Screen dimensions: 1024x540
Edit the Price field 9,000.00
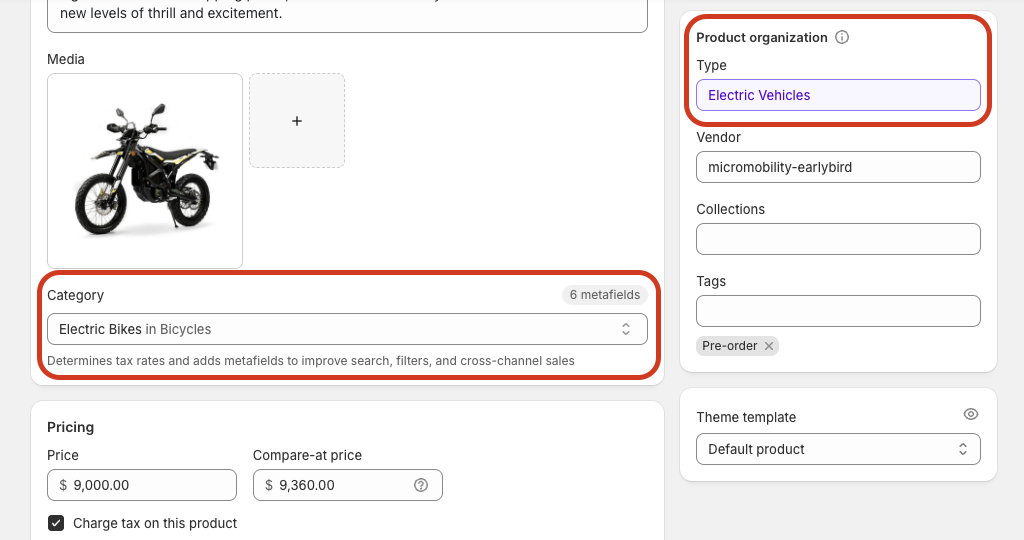[142, 485]
